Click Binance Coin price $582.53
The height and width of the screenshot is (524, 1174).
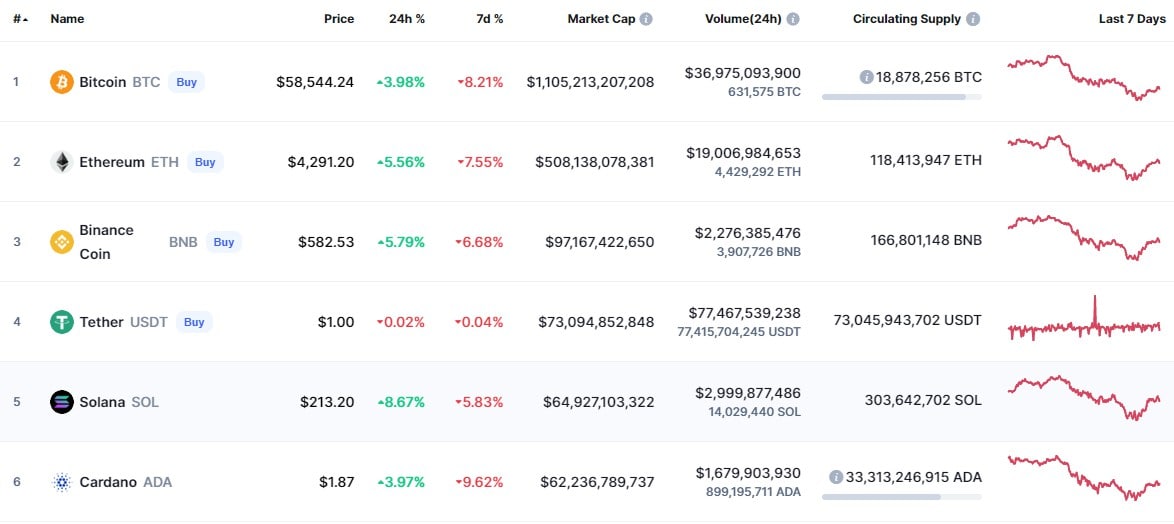(x=326, y=243)
